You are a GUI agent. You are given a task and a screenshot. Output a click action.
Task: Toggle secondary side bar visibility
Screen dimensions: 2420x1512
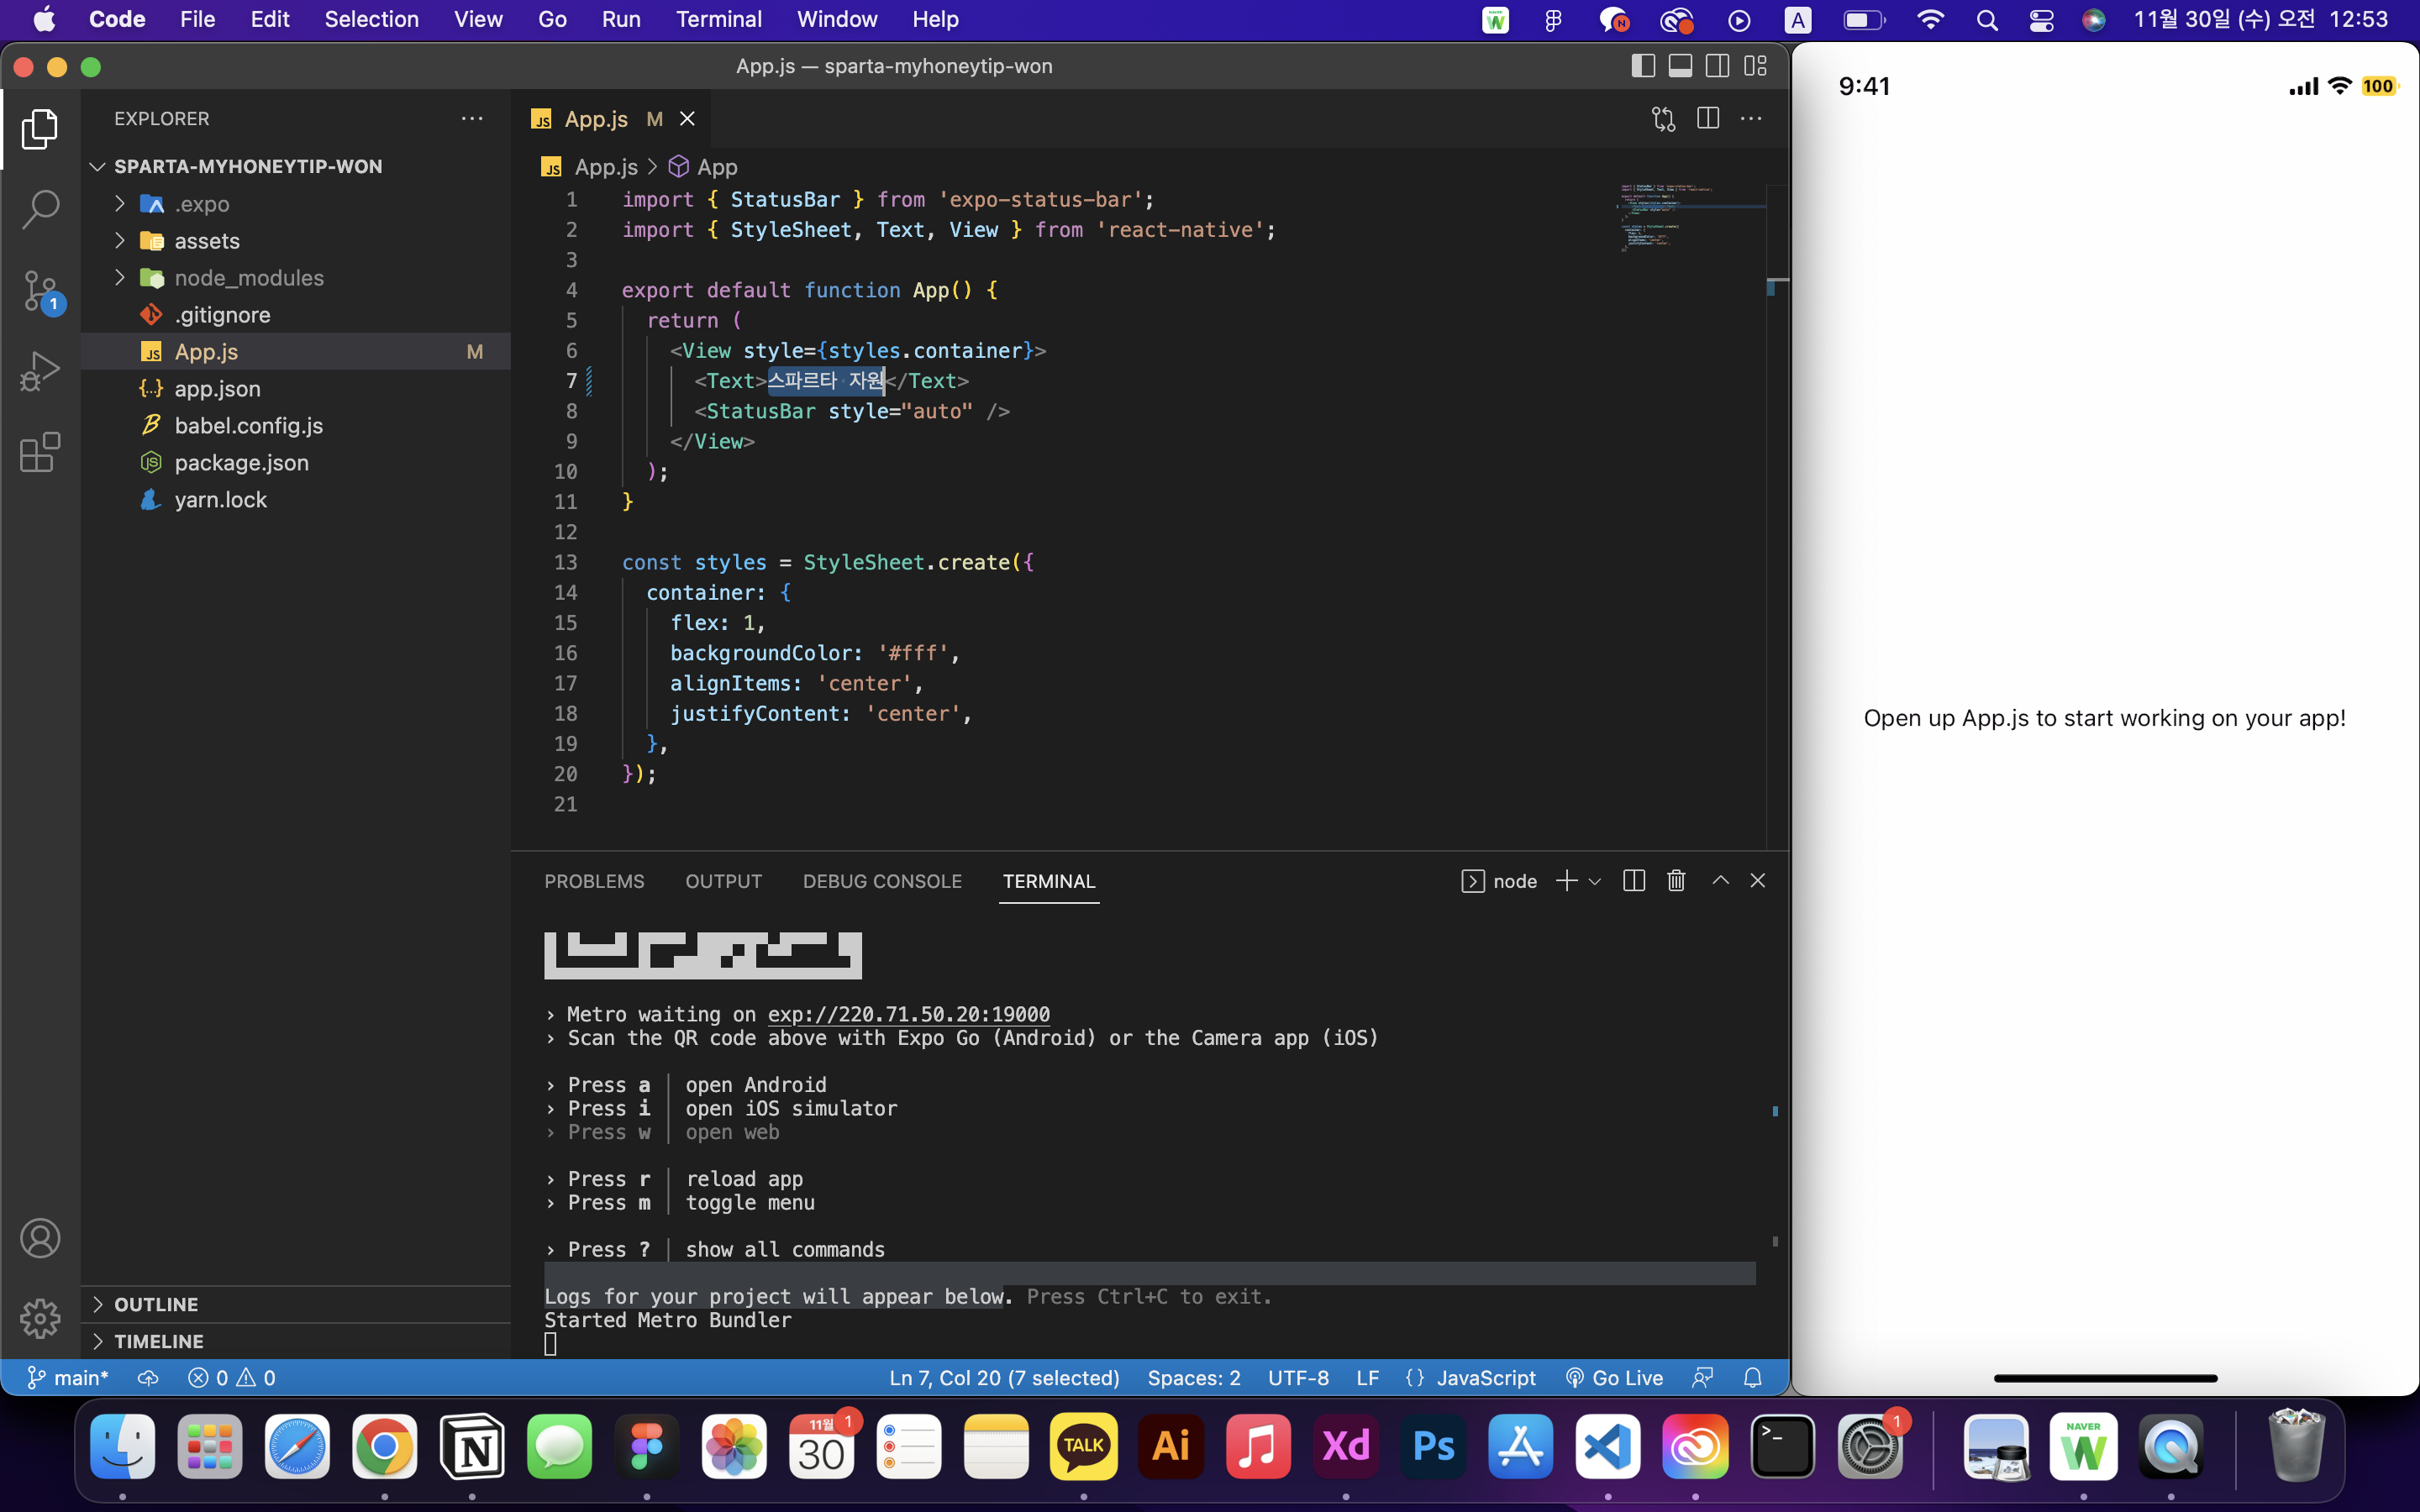[1718, 66]
